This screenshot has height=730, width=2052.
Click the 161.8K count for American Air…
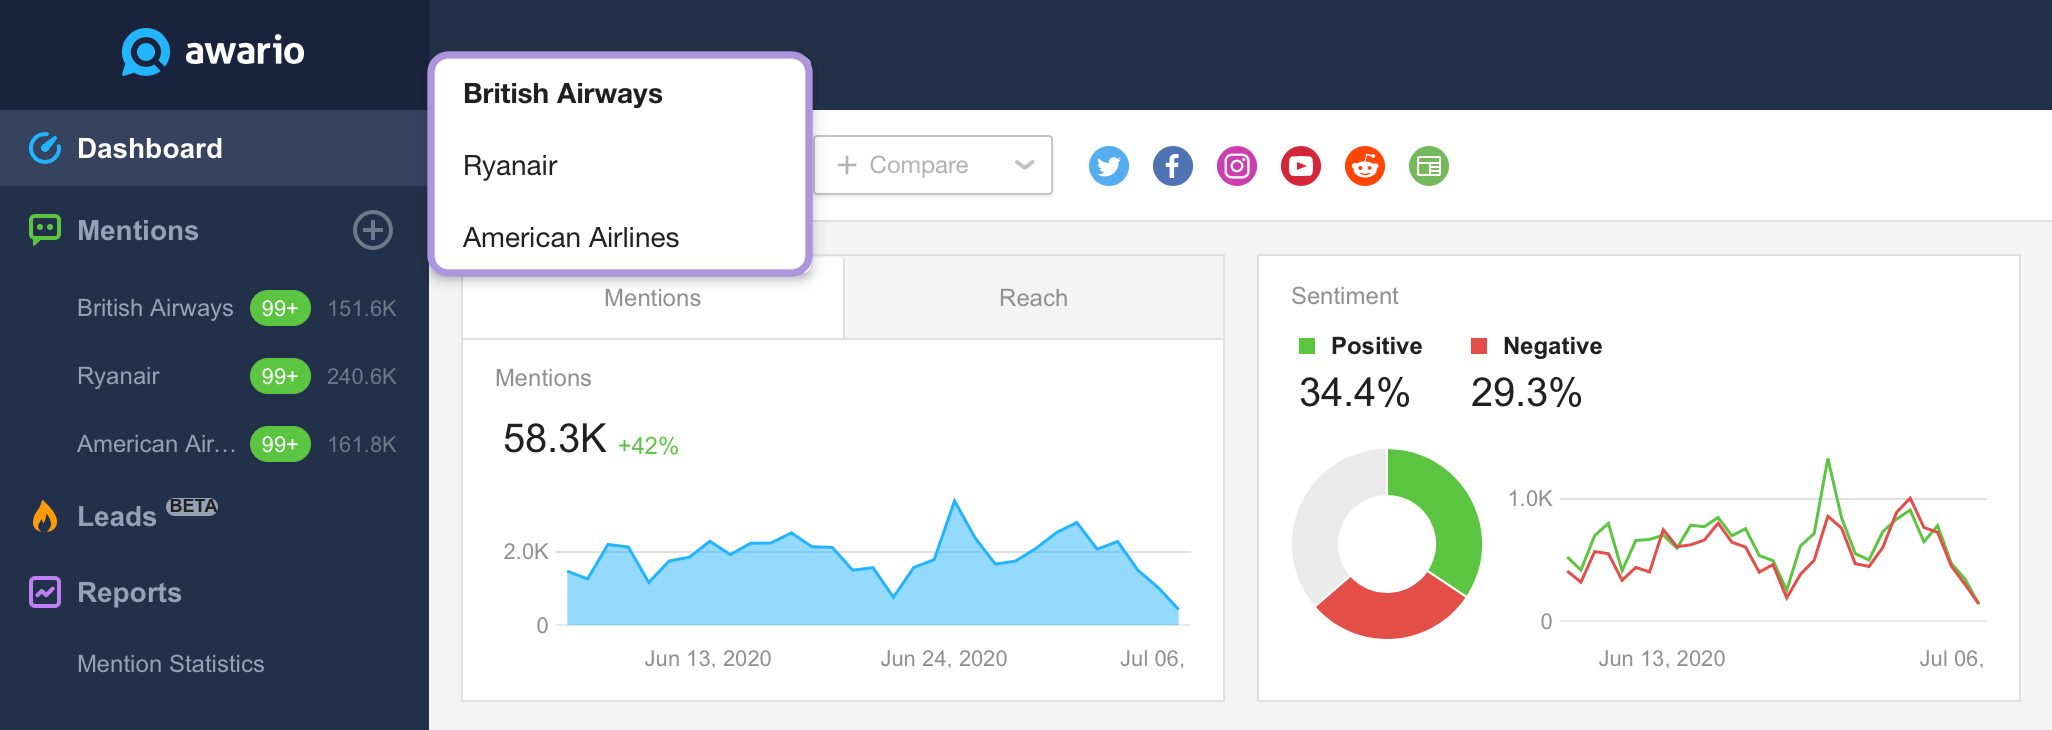[362, 444]
